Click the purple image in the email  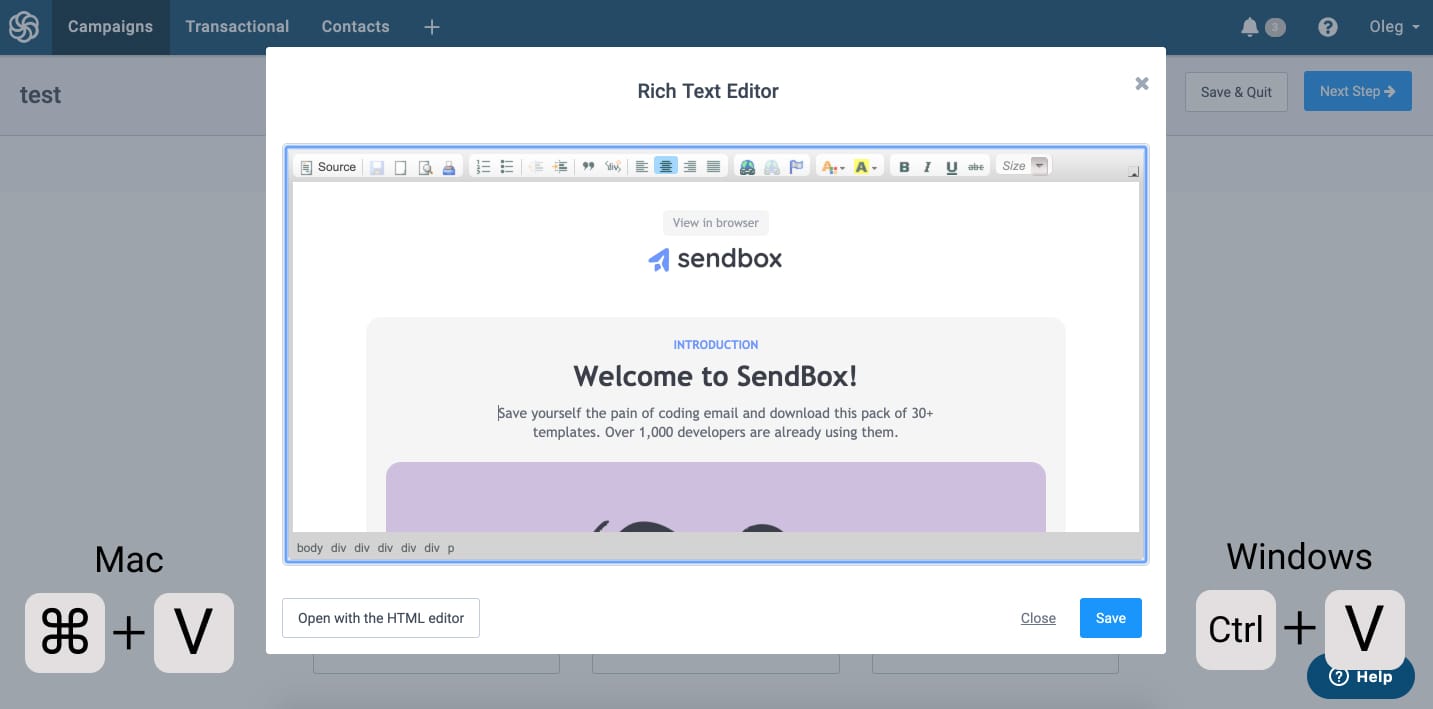coord(716,497)
